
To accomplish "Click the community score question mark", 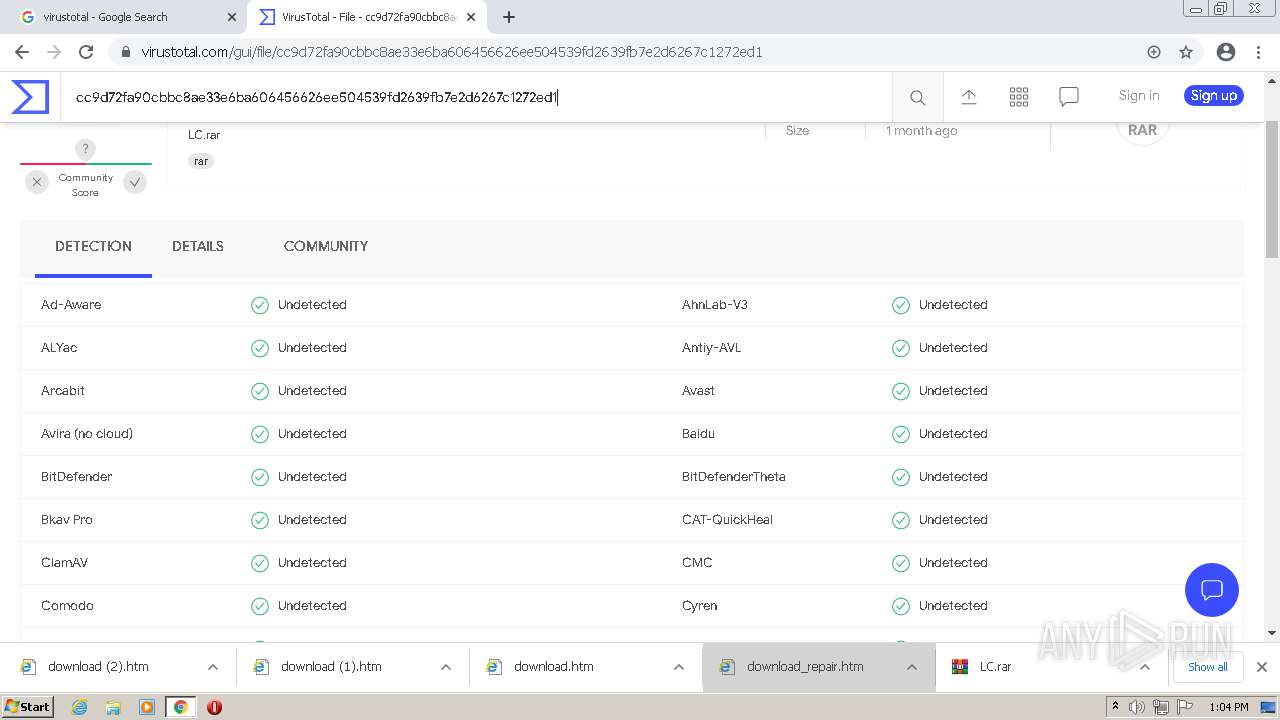I will (x=86, y=149).
